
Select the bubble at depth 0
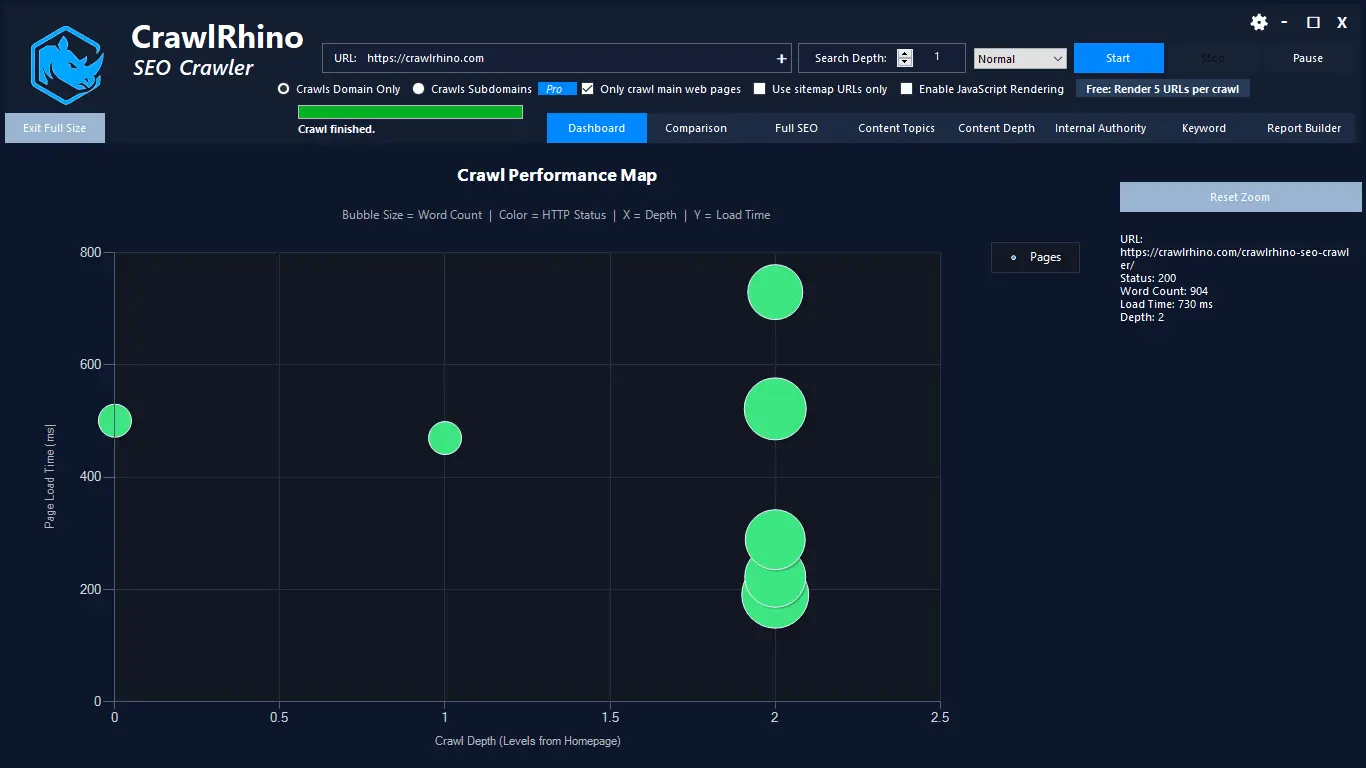114,421
